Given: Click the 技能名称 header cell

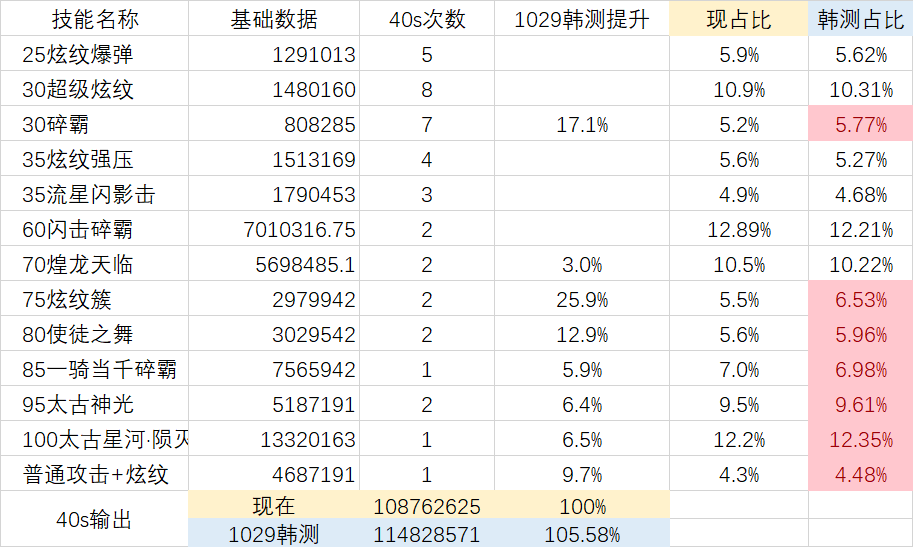Looking at the screenshot, I should click(93, 19).
